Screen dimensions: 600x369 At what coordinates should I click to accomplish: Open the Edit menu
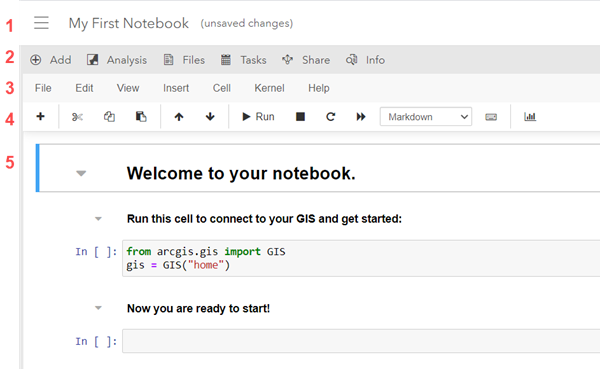84,88
